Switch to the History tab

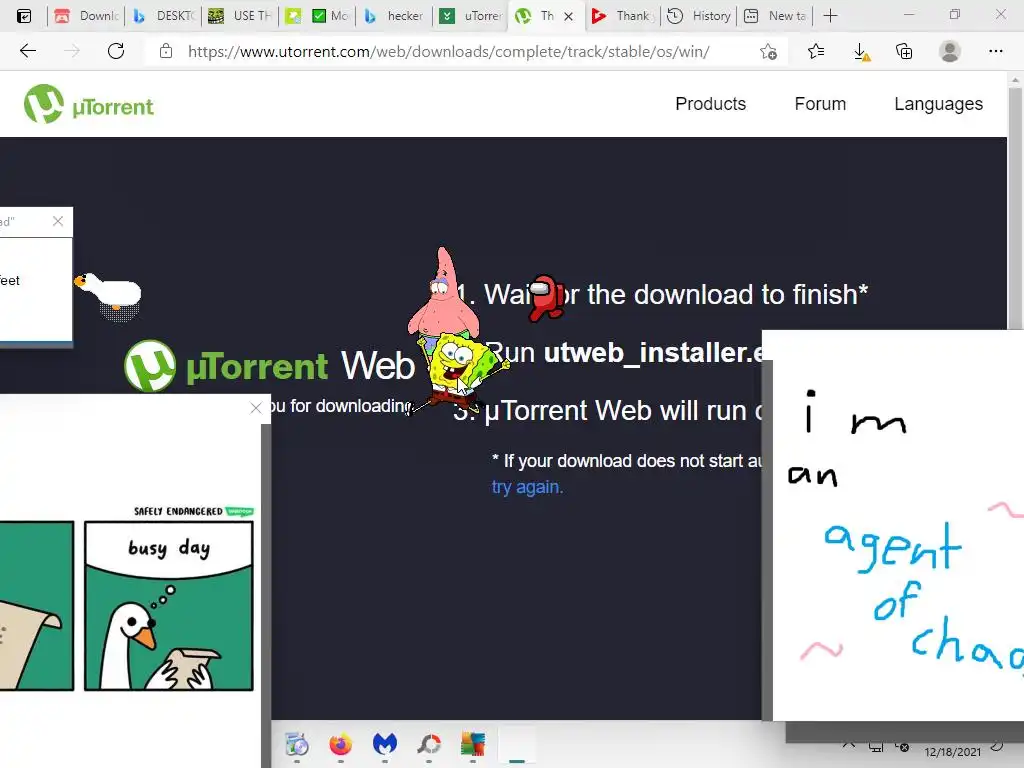[699, 16]
